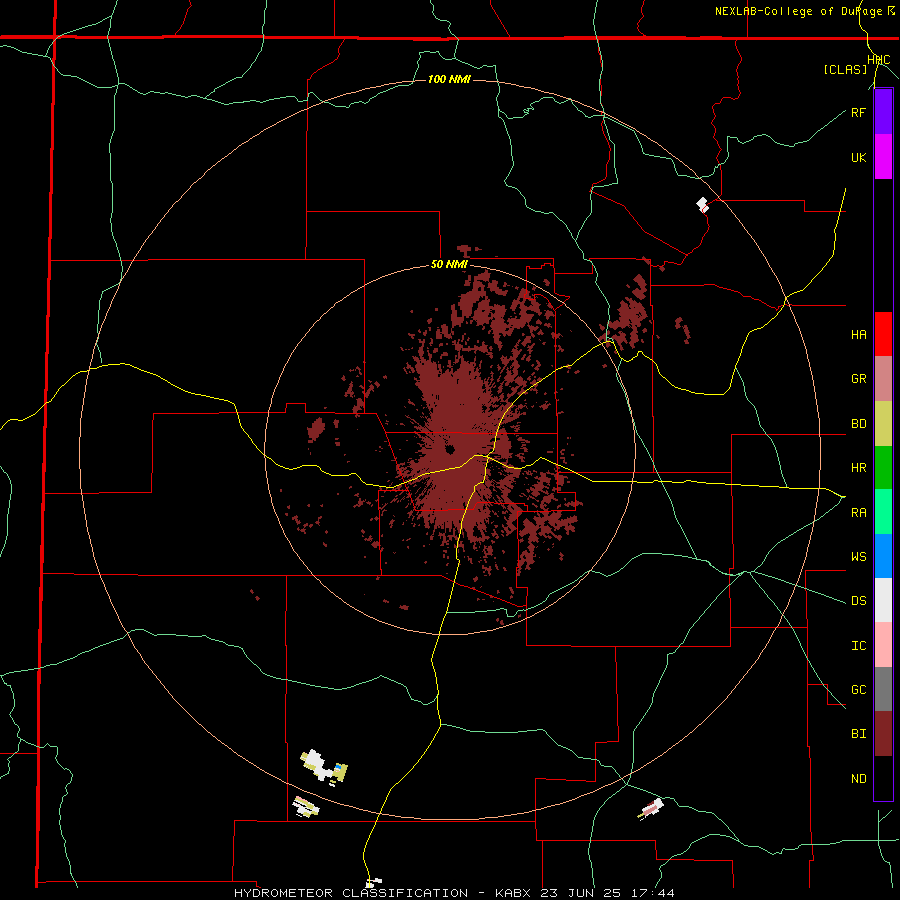Image resolution: width=900 pixels, height=900 pixels.
Task: Click the red HA legend swatch
Action: (883, 334)
